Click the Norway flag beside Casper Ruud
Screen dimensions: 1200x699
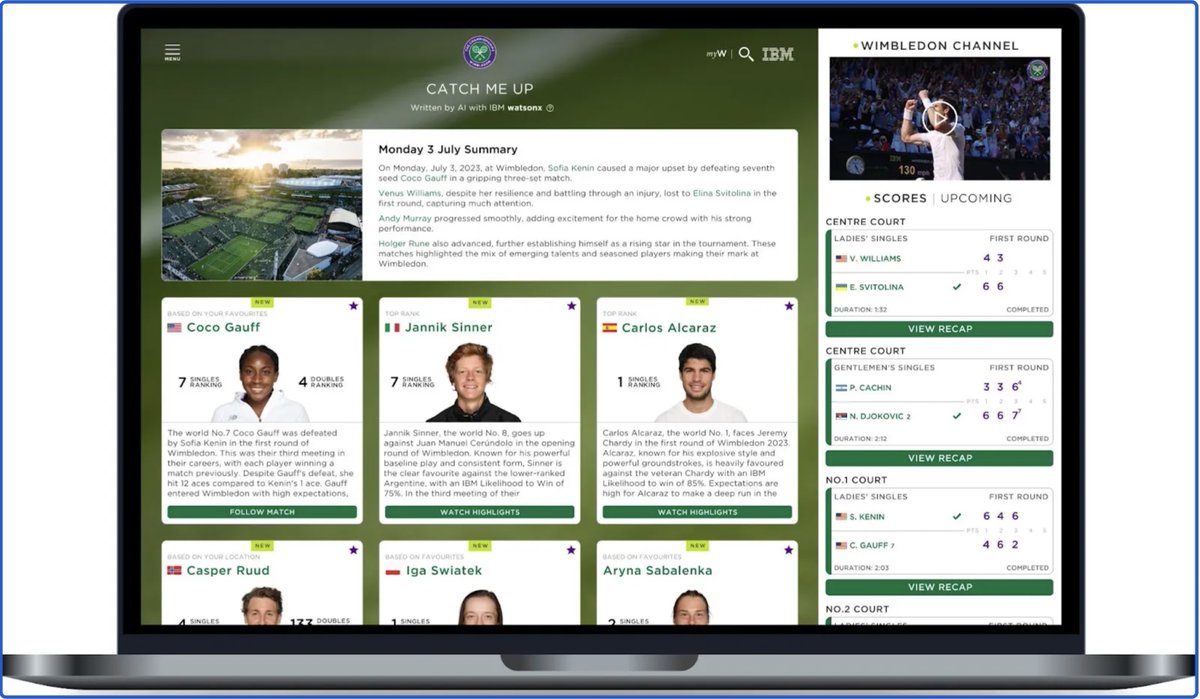pyautogui.click(x=174, y=570)
